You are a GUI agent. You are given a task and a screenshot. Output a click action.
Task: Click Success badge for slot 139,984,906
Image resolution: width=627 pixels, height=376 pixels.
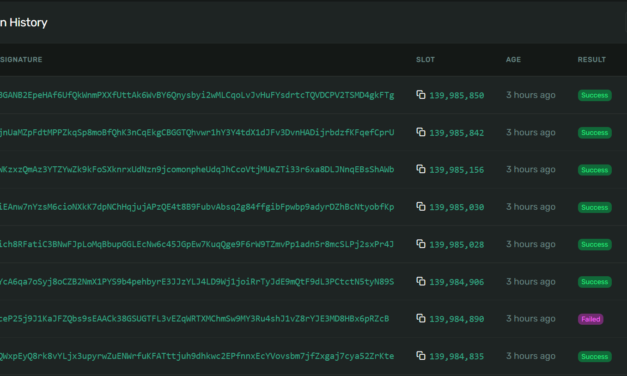pos(595,282)
